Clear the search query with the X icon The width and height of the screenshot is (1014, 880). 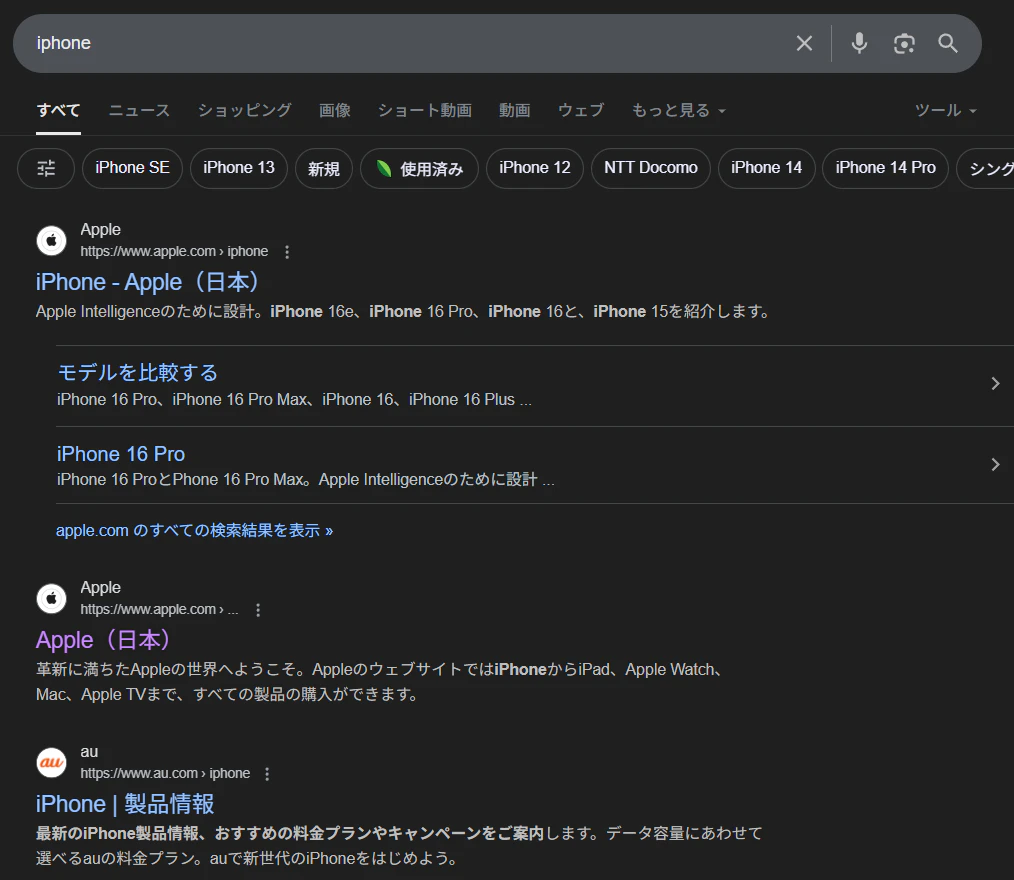pos(804,43)
